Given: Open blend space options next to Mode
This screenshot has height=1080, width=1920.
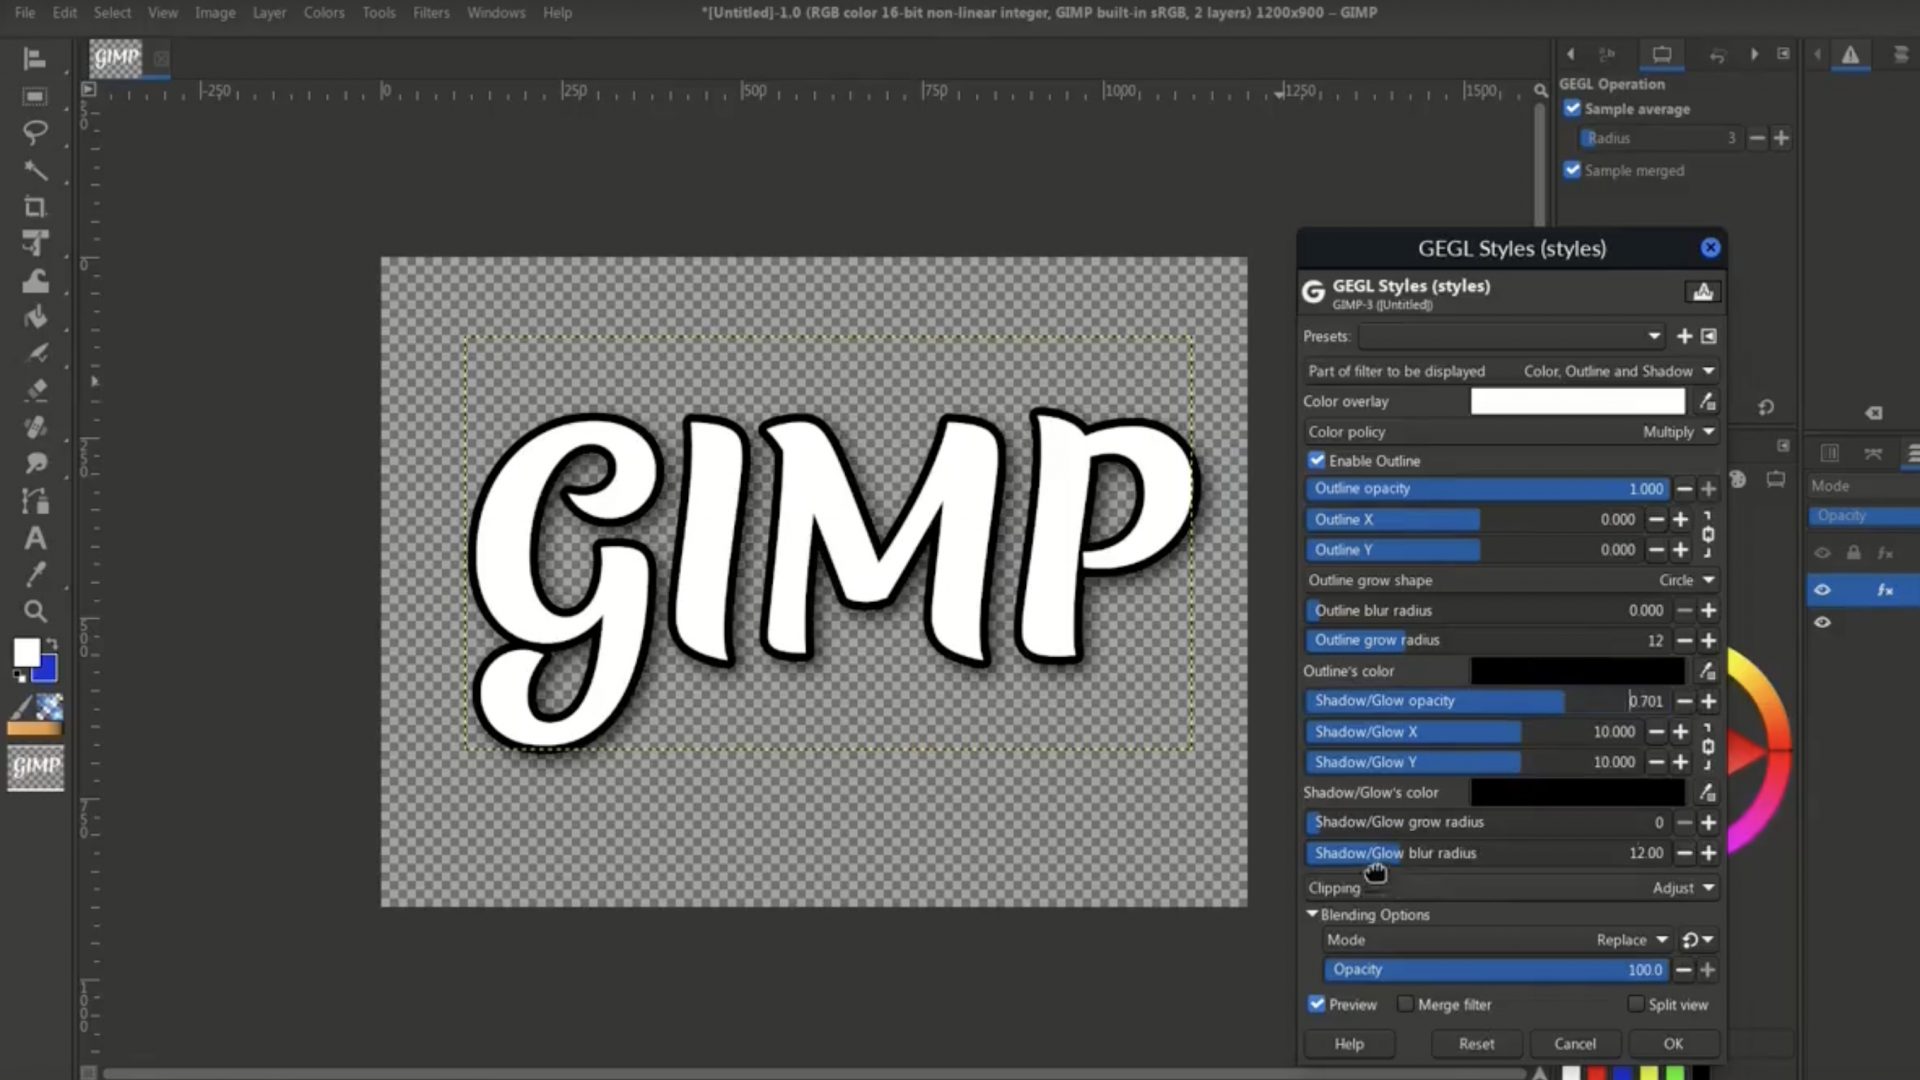Looking at the screenshot, I should 1697,940.
